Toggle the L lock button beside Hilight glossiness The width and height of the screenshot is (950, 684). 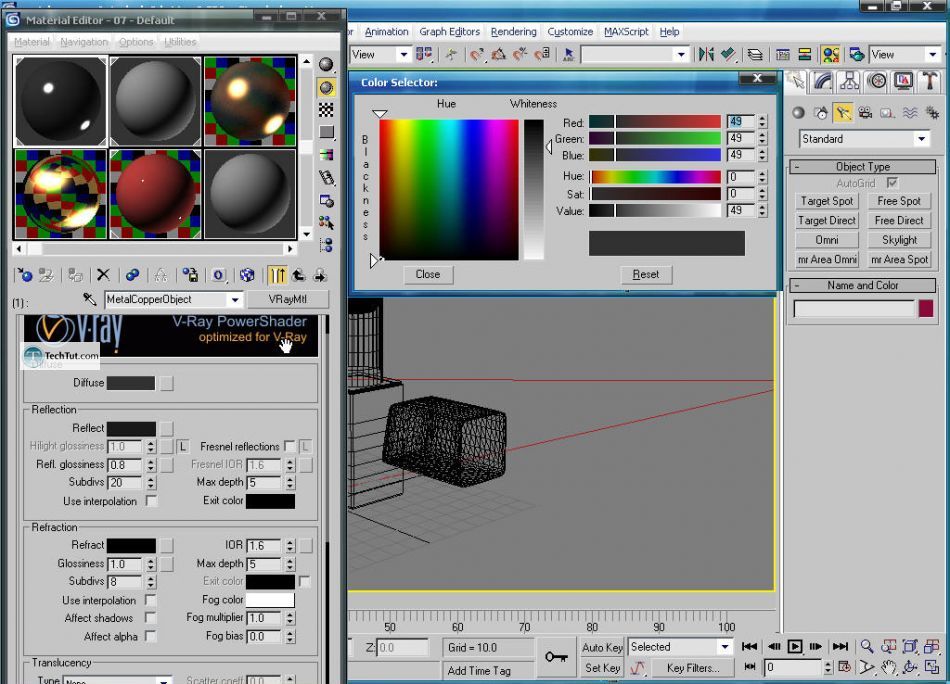[183, 447]
